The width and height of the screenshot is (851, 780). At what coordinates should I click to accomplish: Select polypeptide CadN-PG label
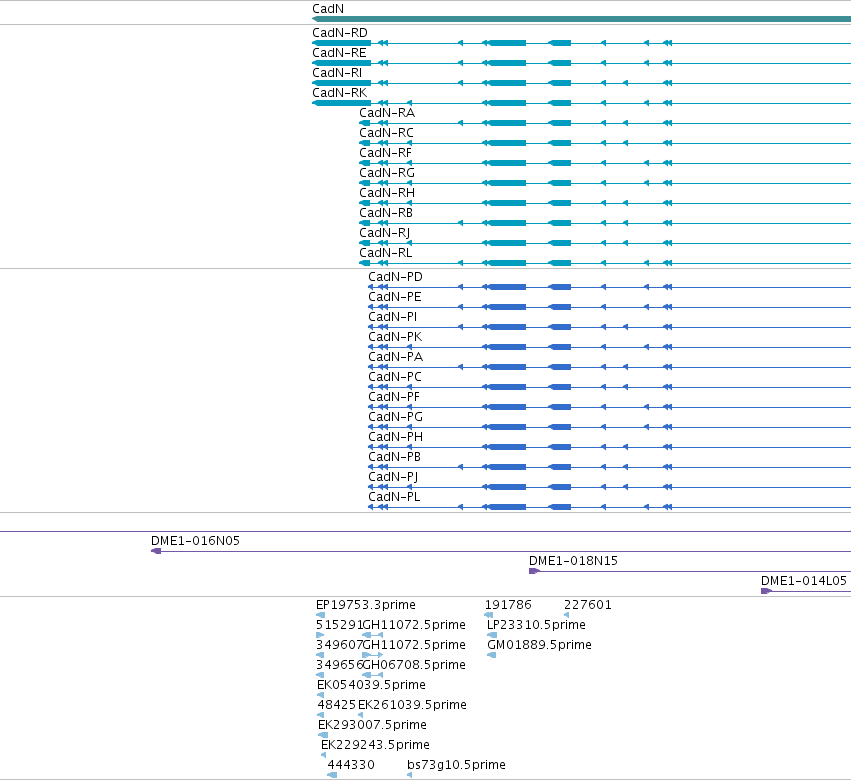click(396, 417)
